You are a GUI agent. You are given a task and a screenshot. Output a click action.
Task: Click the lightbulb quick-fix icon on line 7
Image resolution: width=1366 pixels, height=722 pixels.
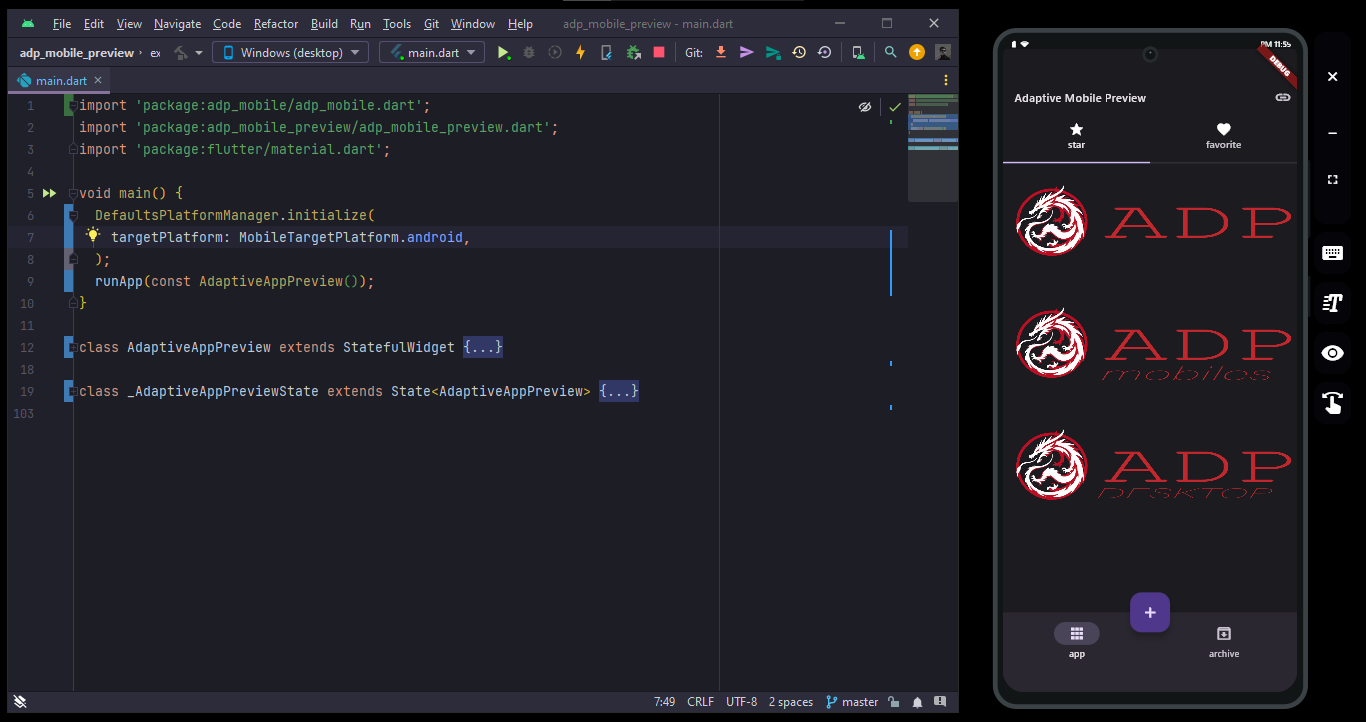(93, 236)
